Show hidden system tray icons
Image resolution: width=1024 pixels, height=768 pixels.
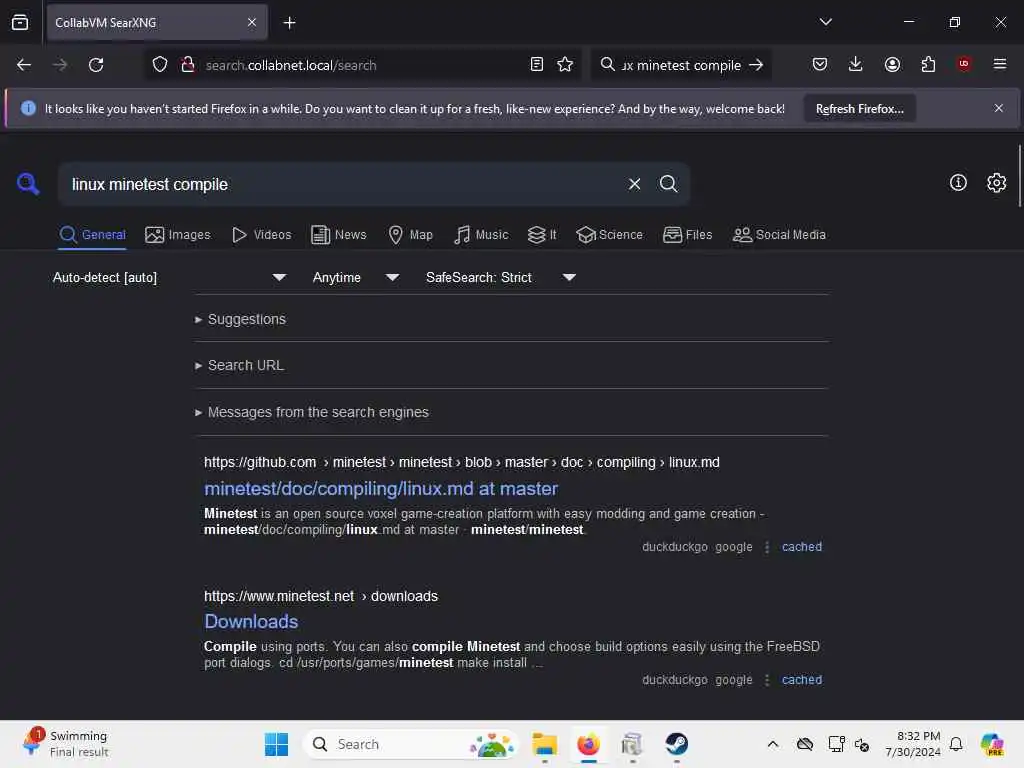coord(773,744)
